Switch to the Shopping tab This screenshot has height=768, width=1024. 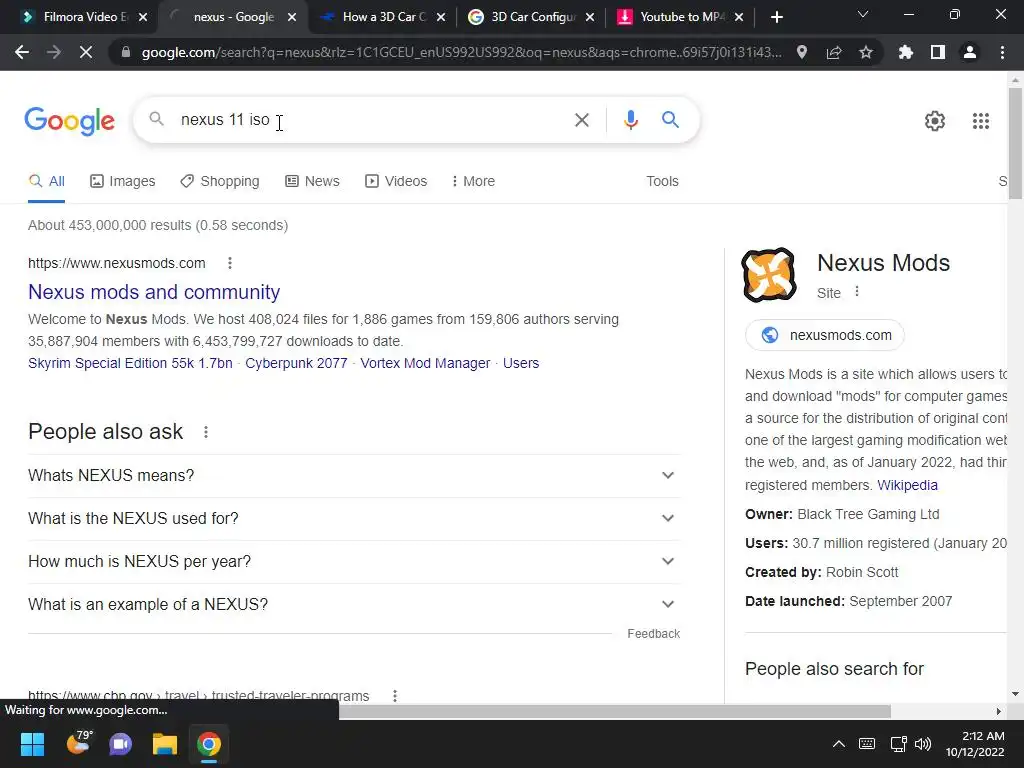tap(220, 181)
